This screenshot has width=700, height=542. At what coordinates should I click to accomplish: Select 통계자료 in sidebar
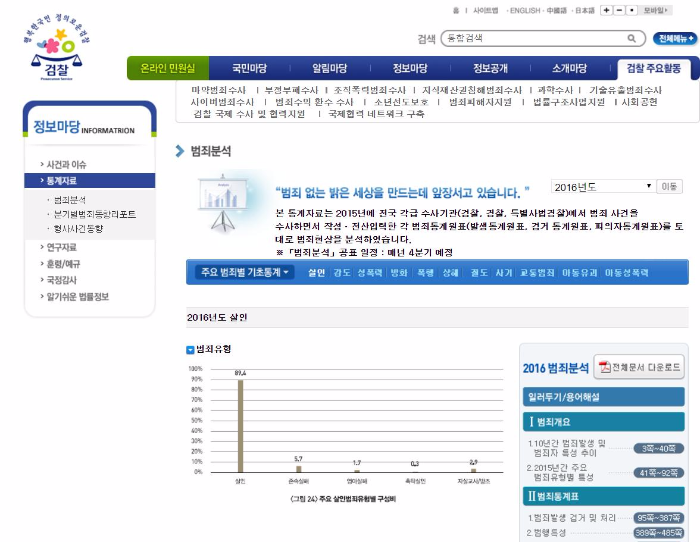point(90,180)
